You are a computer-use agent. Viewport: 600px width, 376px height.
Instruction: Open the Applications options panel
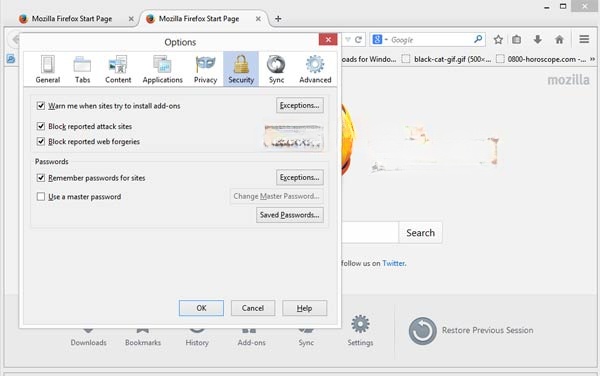[x=163, y=69]
